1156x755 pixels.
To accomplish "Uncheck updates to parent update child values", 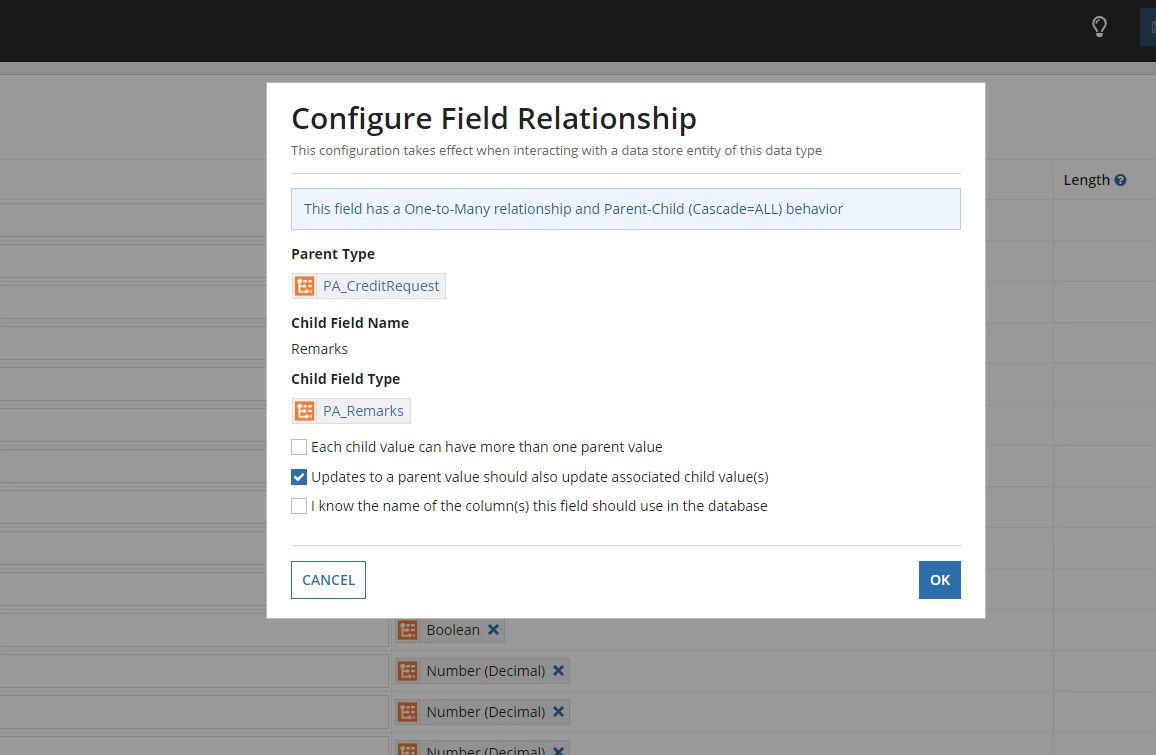I will point(299,477).
